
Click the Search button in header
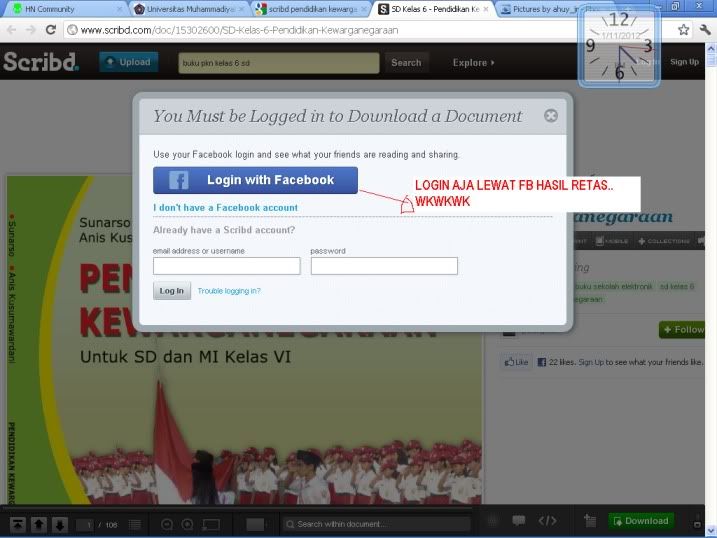coord(406,63)
